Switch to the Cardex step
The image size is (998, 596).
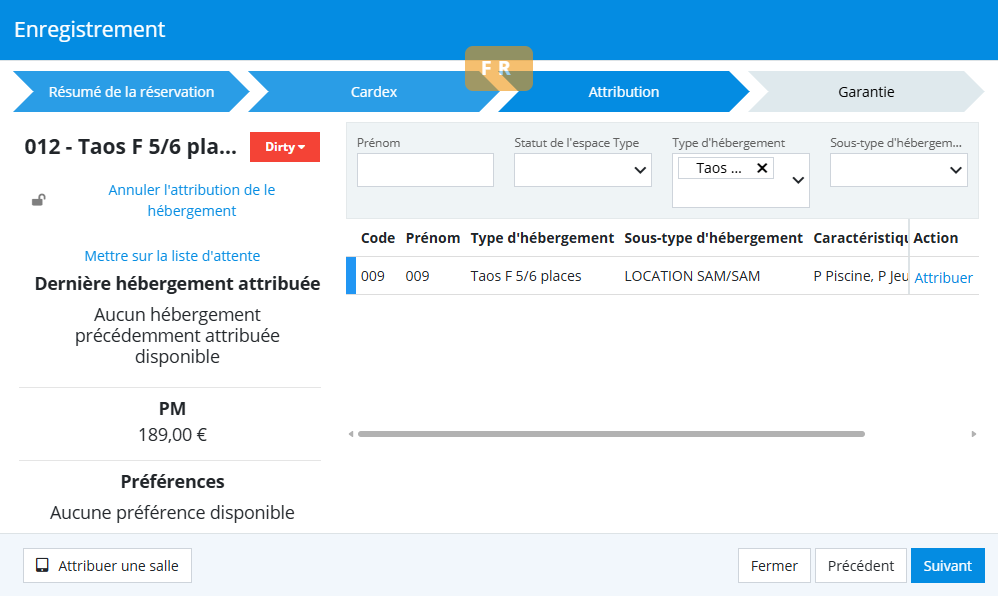click(373, 92)
